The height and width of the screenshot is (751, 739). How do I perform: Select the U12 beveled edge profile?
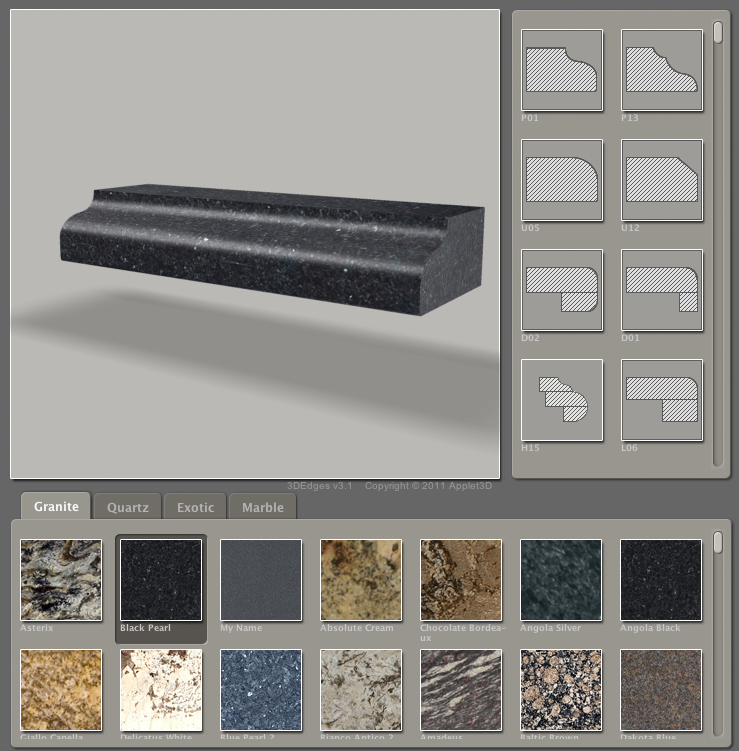[x=662, y=180]
